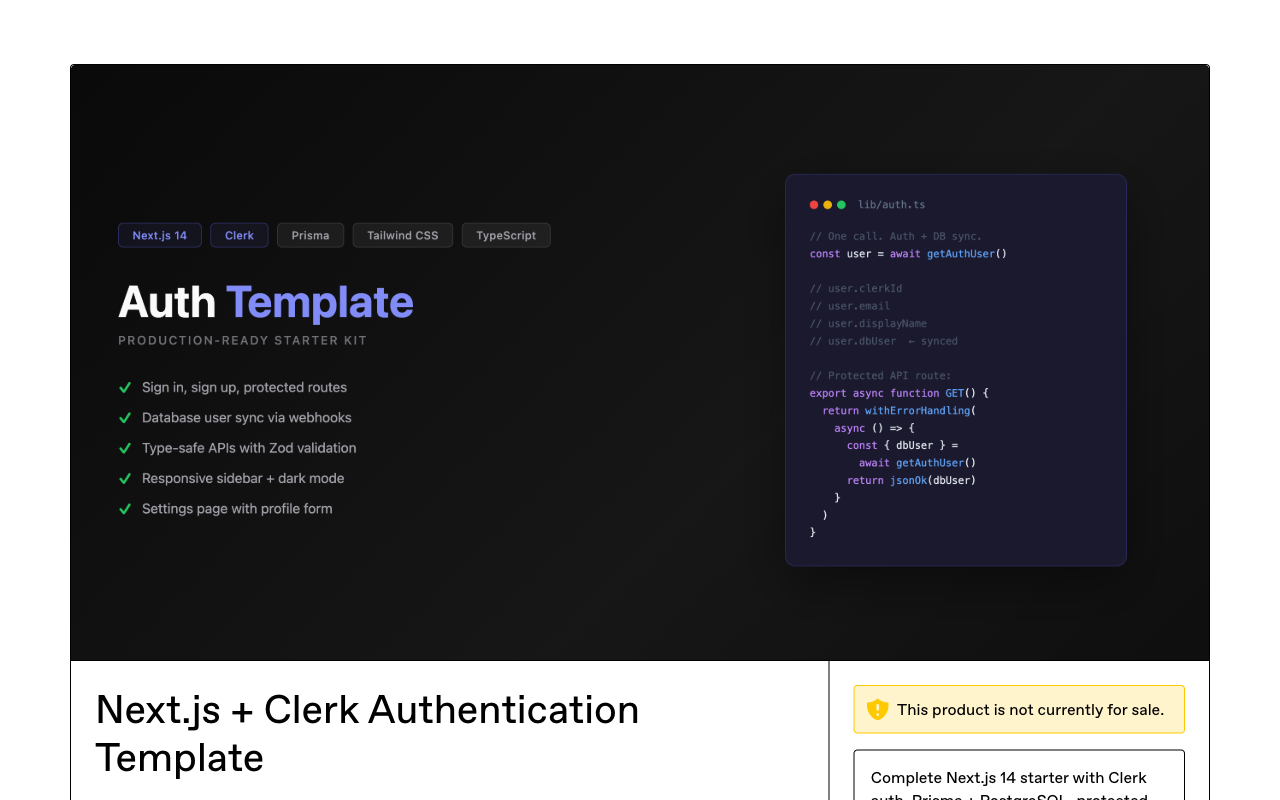Click the checkmark beside 'Type-safe APIs with Zod validation'
The height and width of the screenshot is (800, 1280).
[125, 447]
